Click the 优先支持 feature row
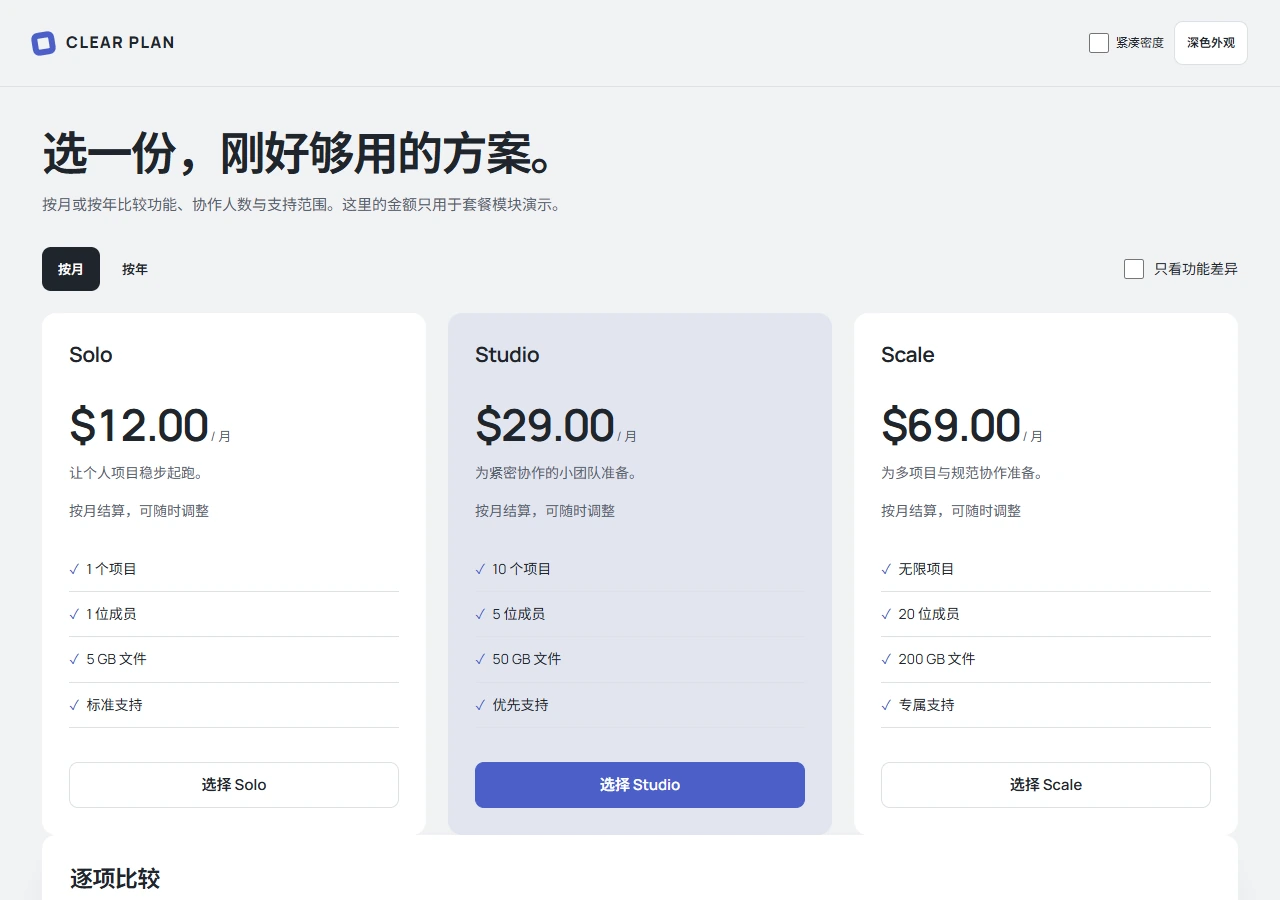The image size is (1280, 900). pos(640,705)
